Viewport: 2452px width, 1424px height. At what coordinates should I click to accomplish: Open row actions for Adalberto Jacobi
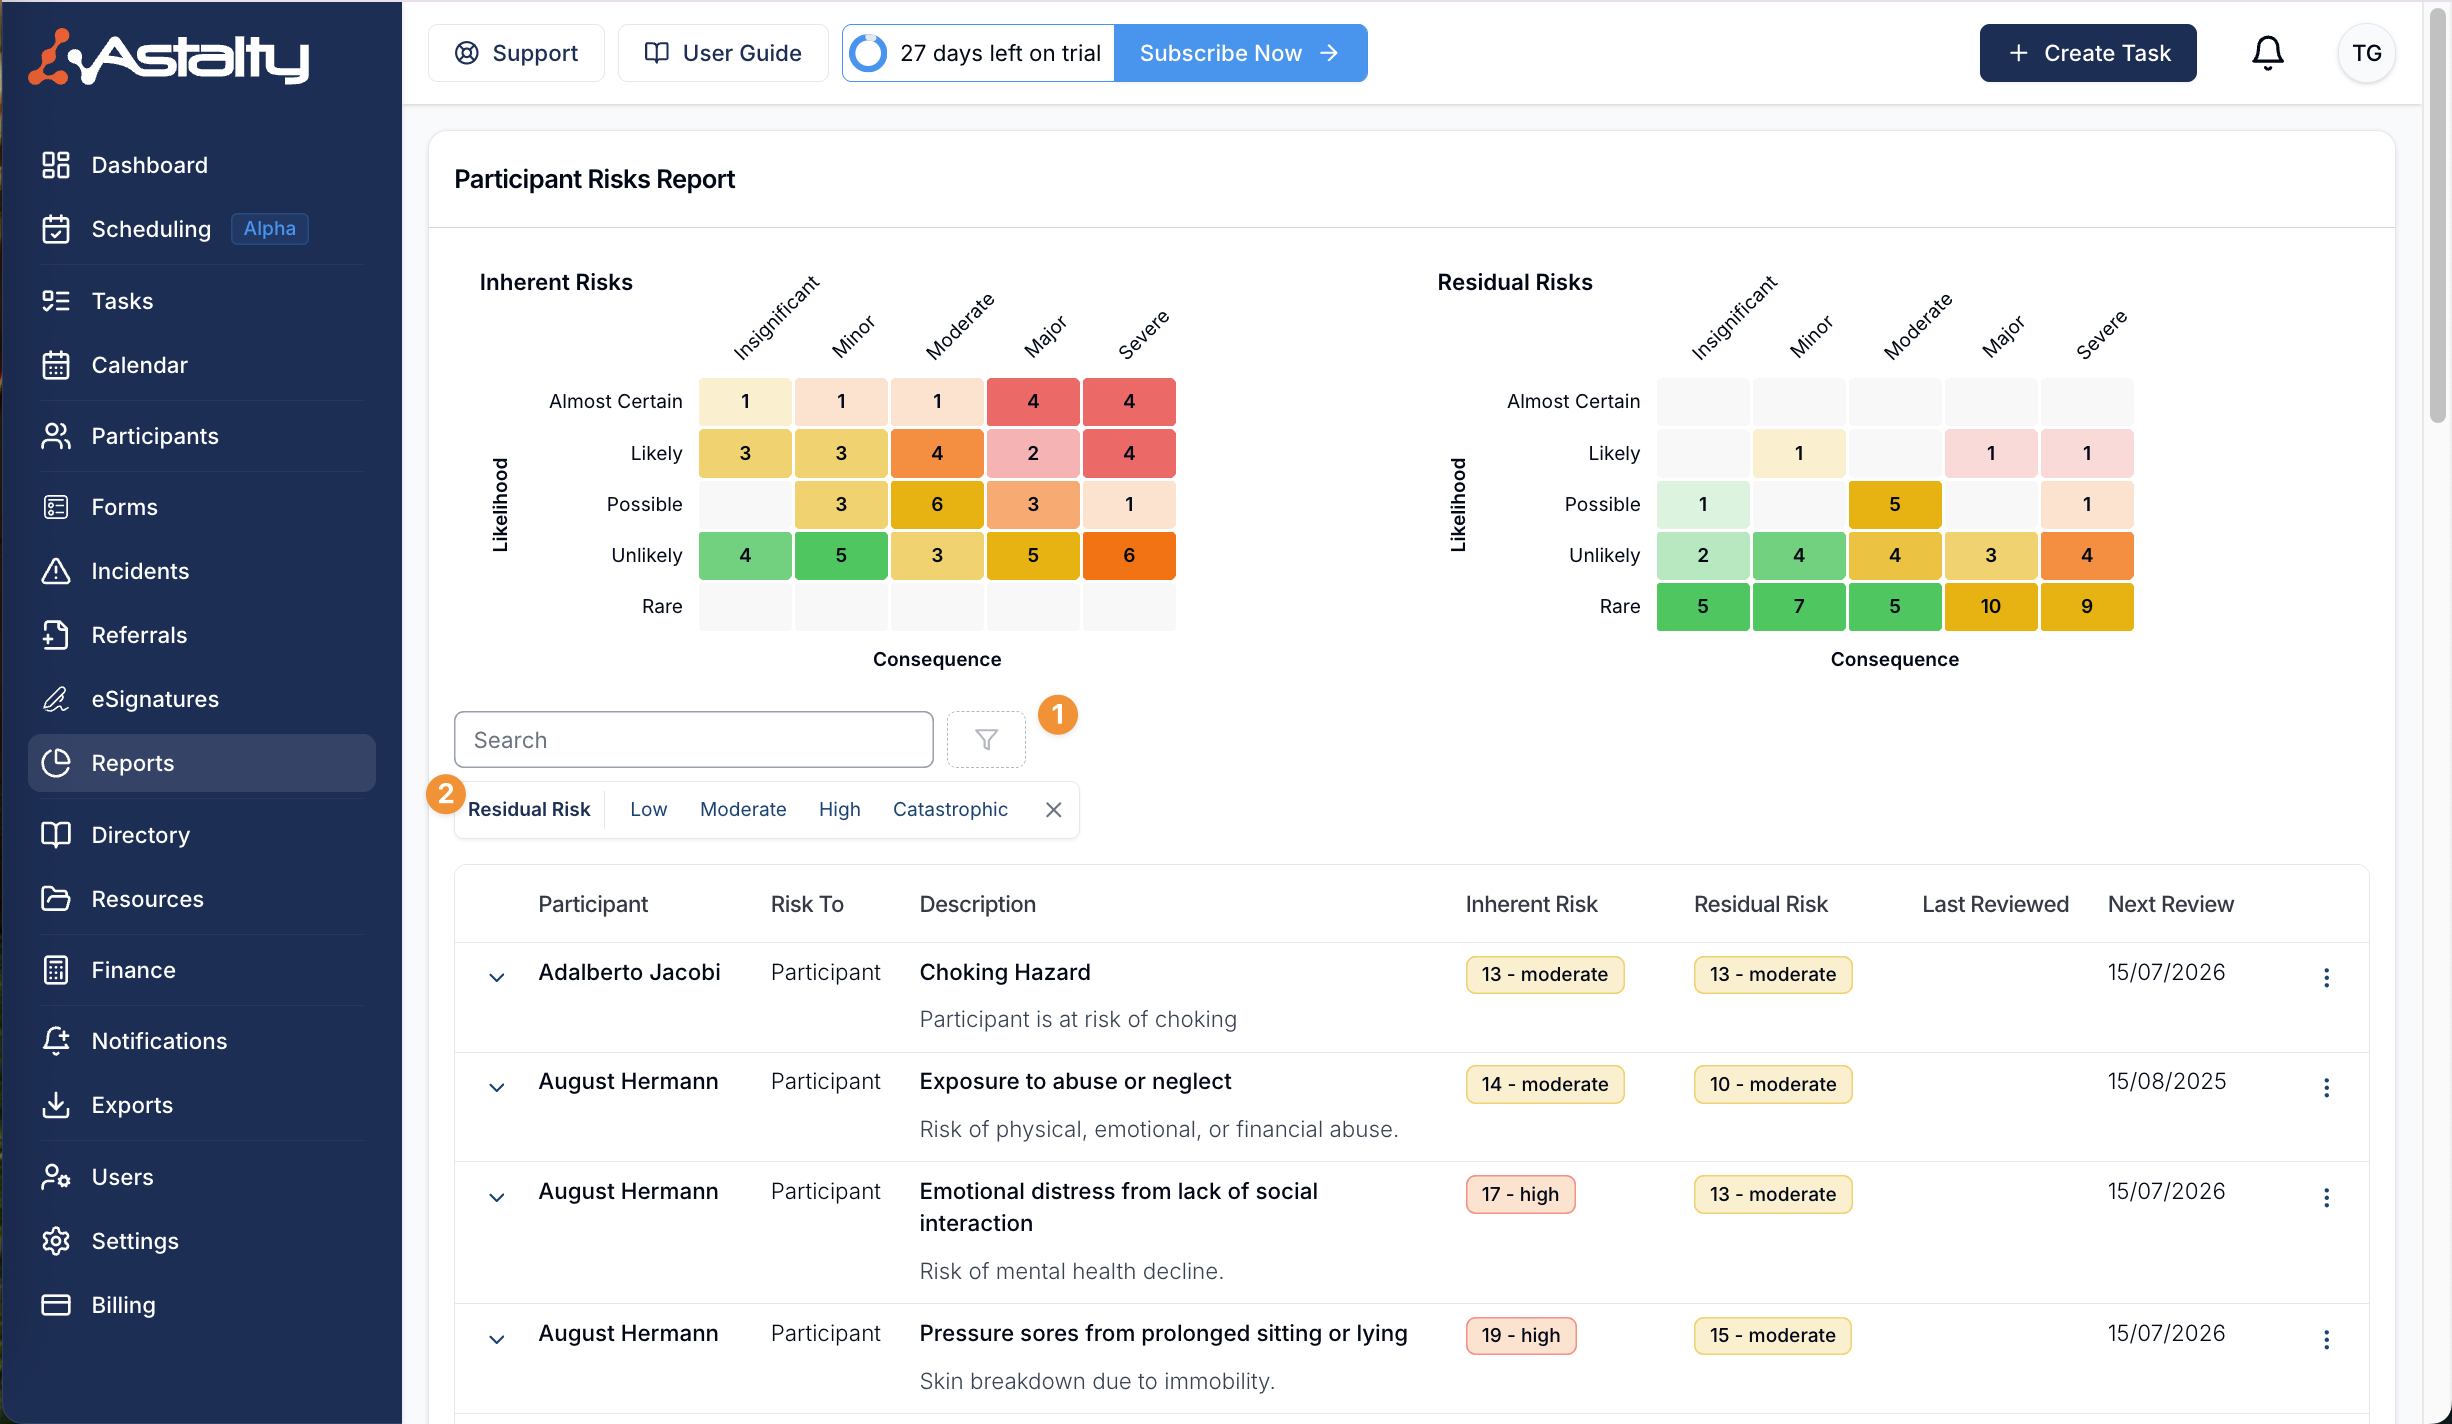[x=2326, y=977]
